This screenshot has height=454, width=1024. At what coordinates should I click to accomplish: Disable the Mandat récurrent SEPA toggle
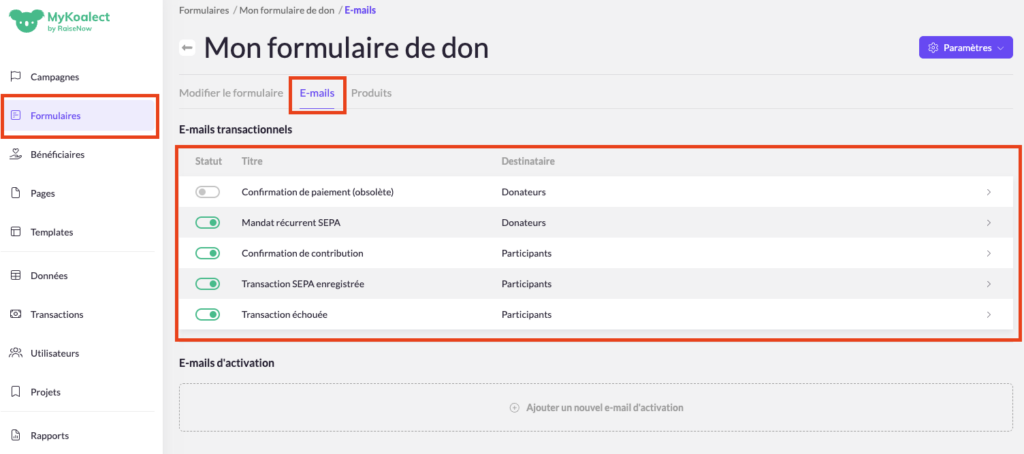(207, 223)
